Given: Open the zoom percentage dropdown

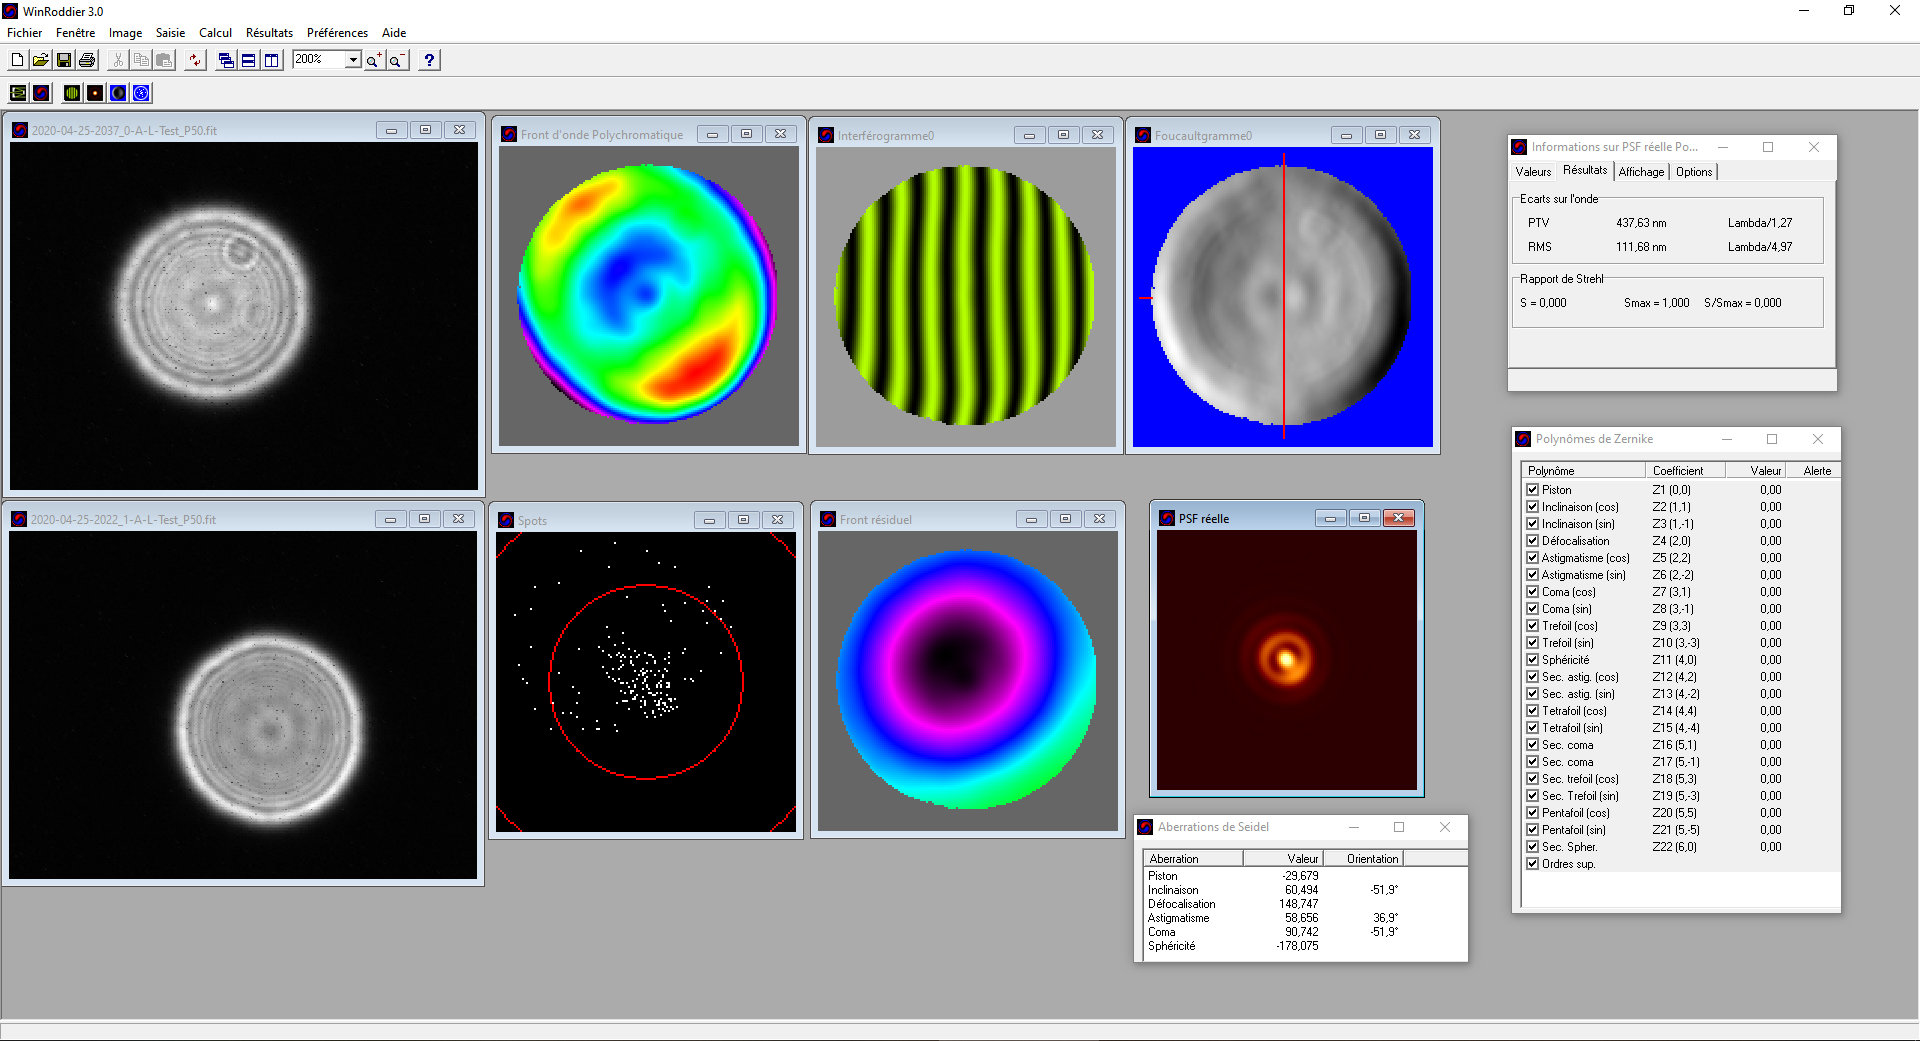Looking at the screenshot, I should click(353, 60).
